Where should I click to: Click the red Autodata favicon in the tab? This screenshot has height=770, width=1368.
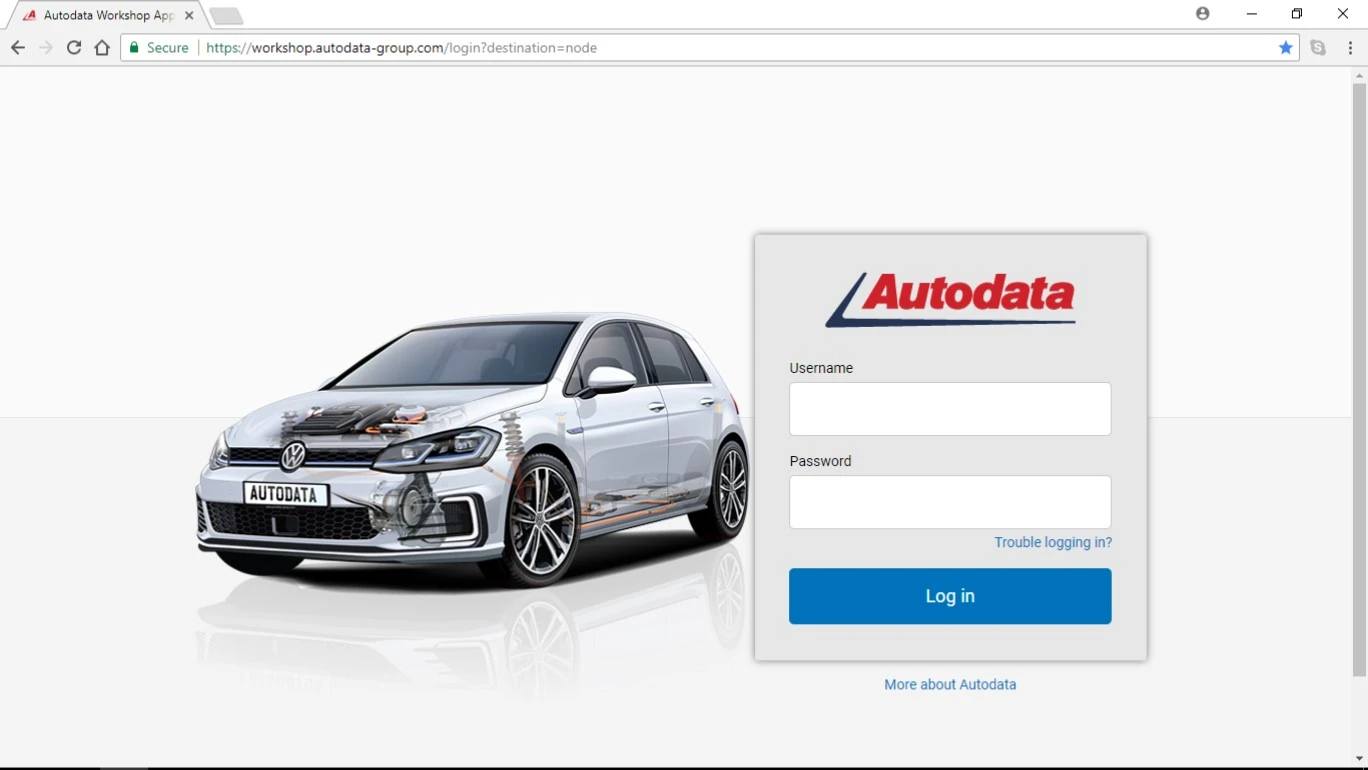click(28, 15)
